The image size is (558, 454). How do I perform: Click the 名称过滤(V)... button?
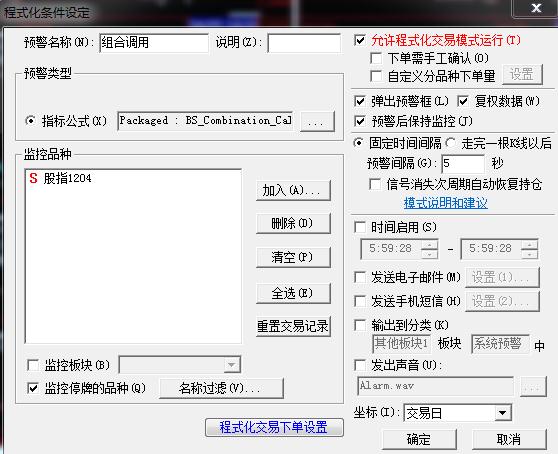(x=221, y=388)
